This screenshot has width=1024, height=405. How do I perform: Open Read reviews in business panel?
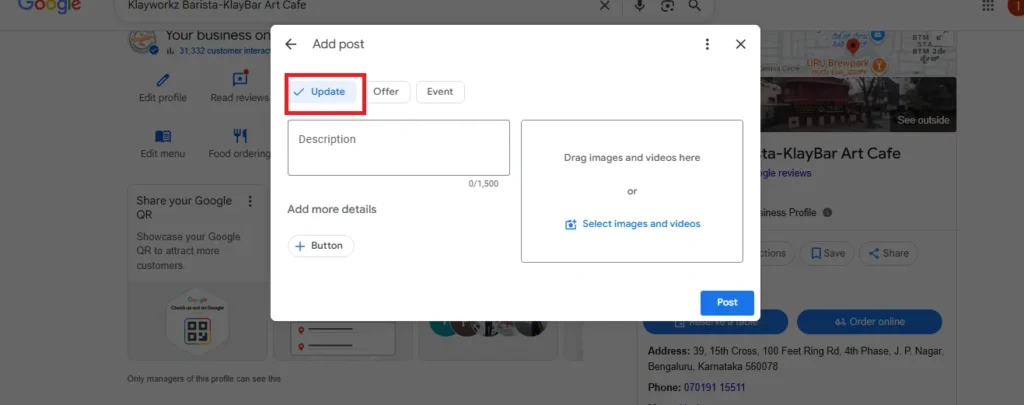[239, 87]
